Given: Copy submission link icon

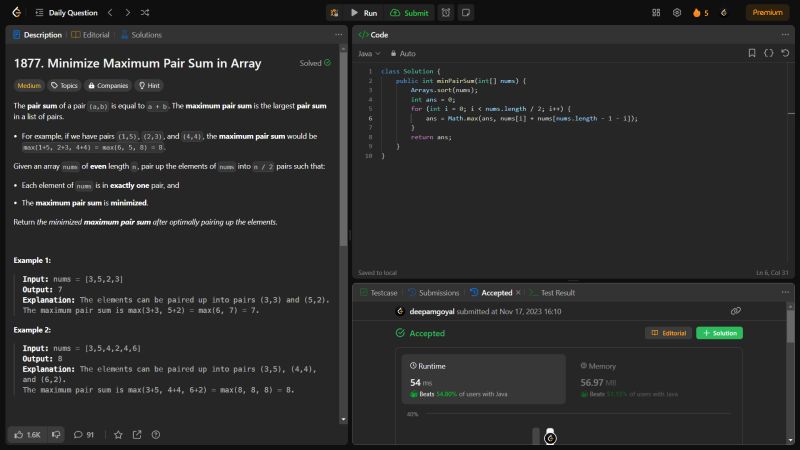Looking at the screenshot, I should 736,311.
